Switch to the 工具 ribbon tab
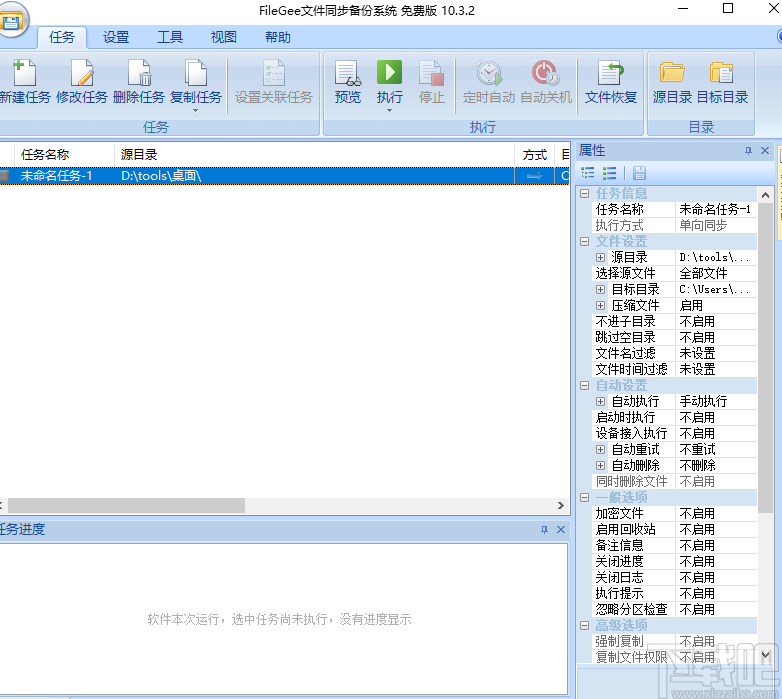 click(170, 37)
